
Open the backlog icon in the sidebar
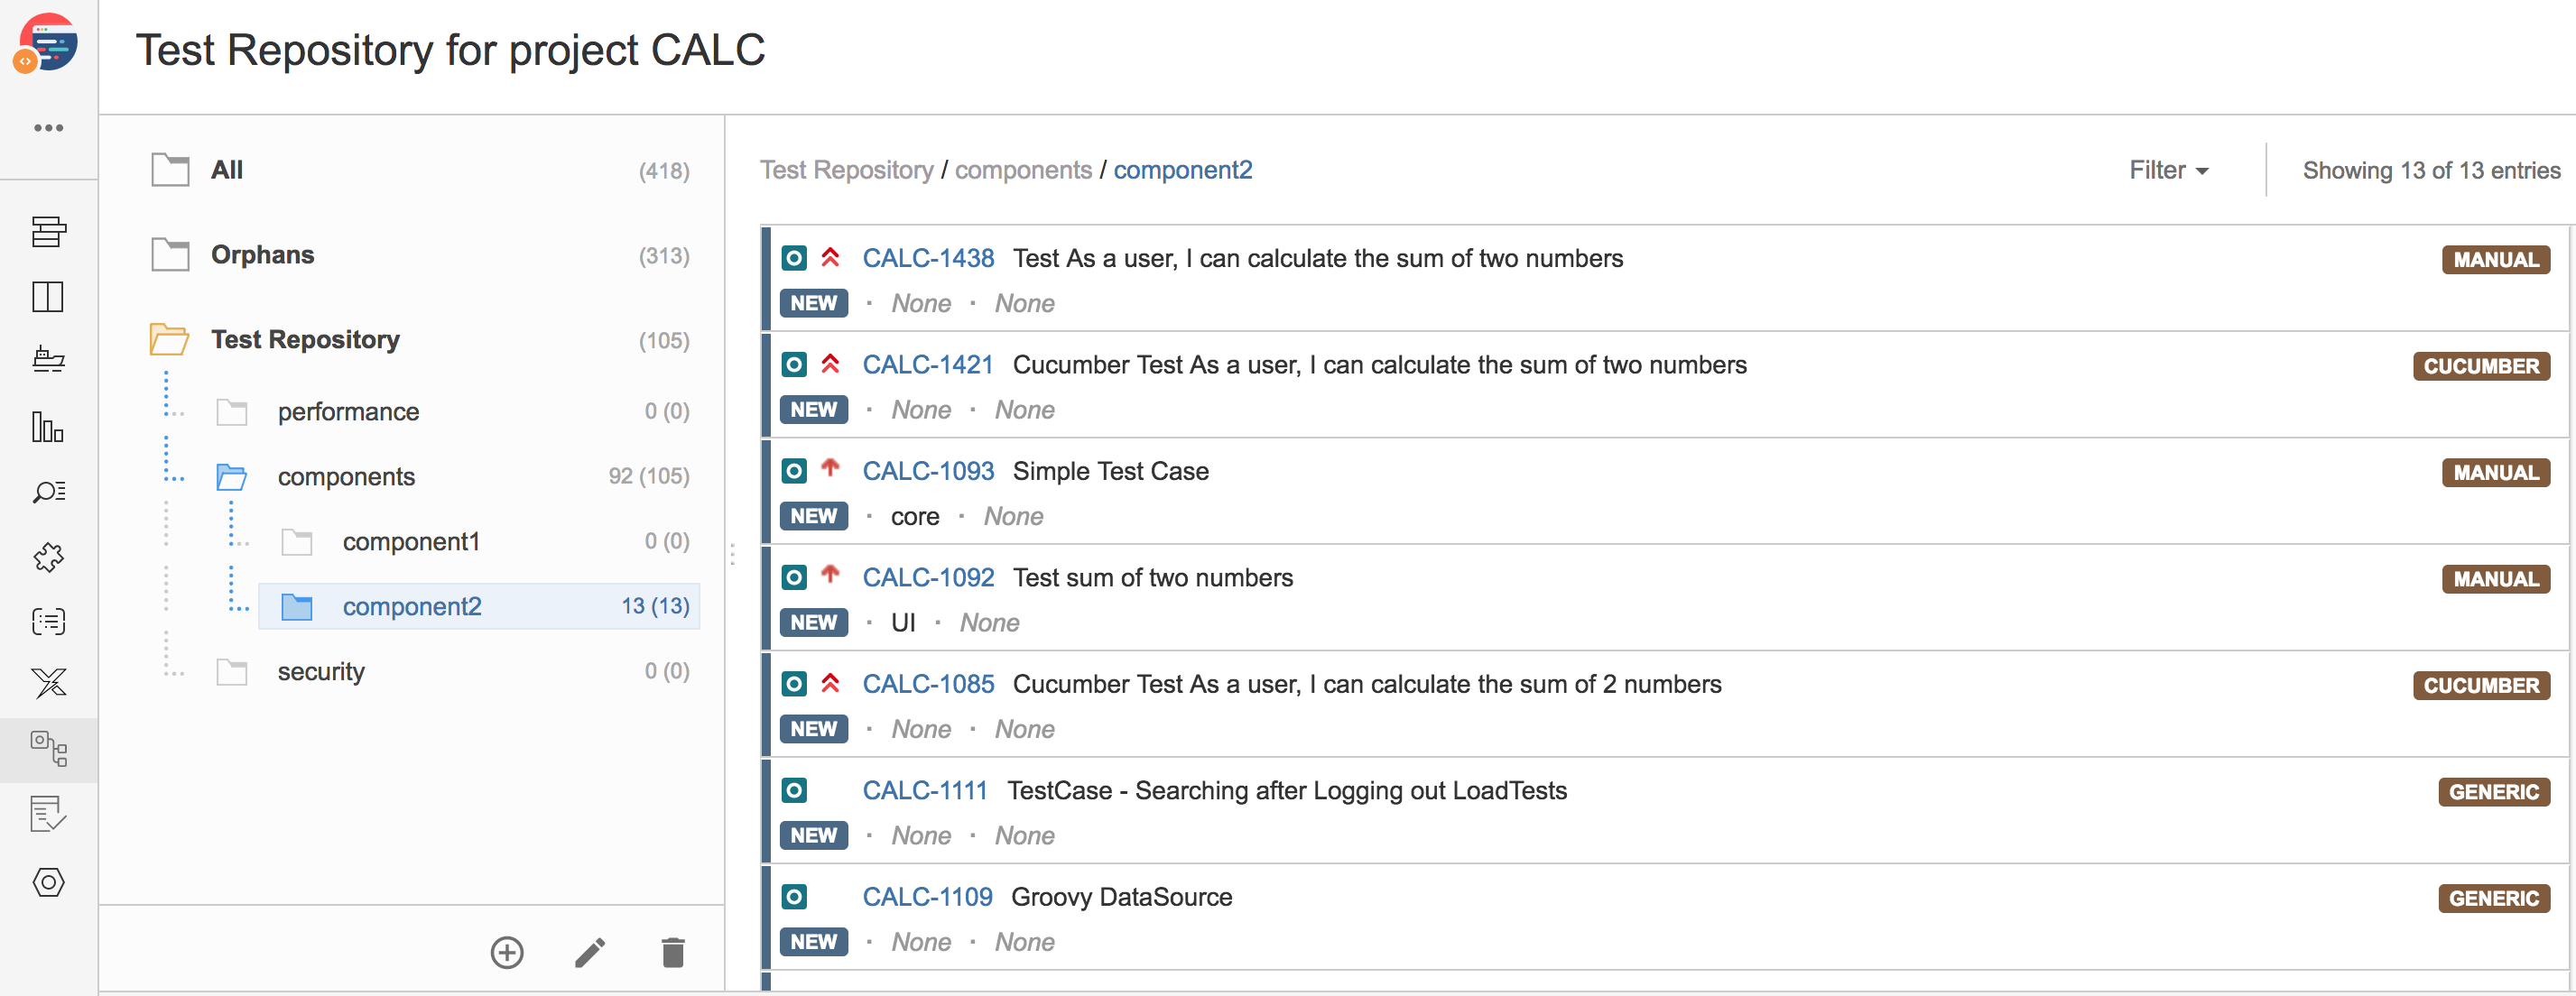[48, 232]
